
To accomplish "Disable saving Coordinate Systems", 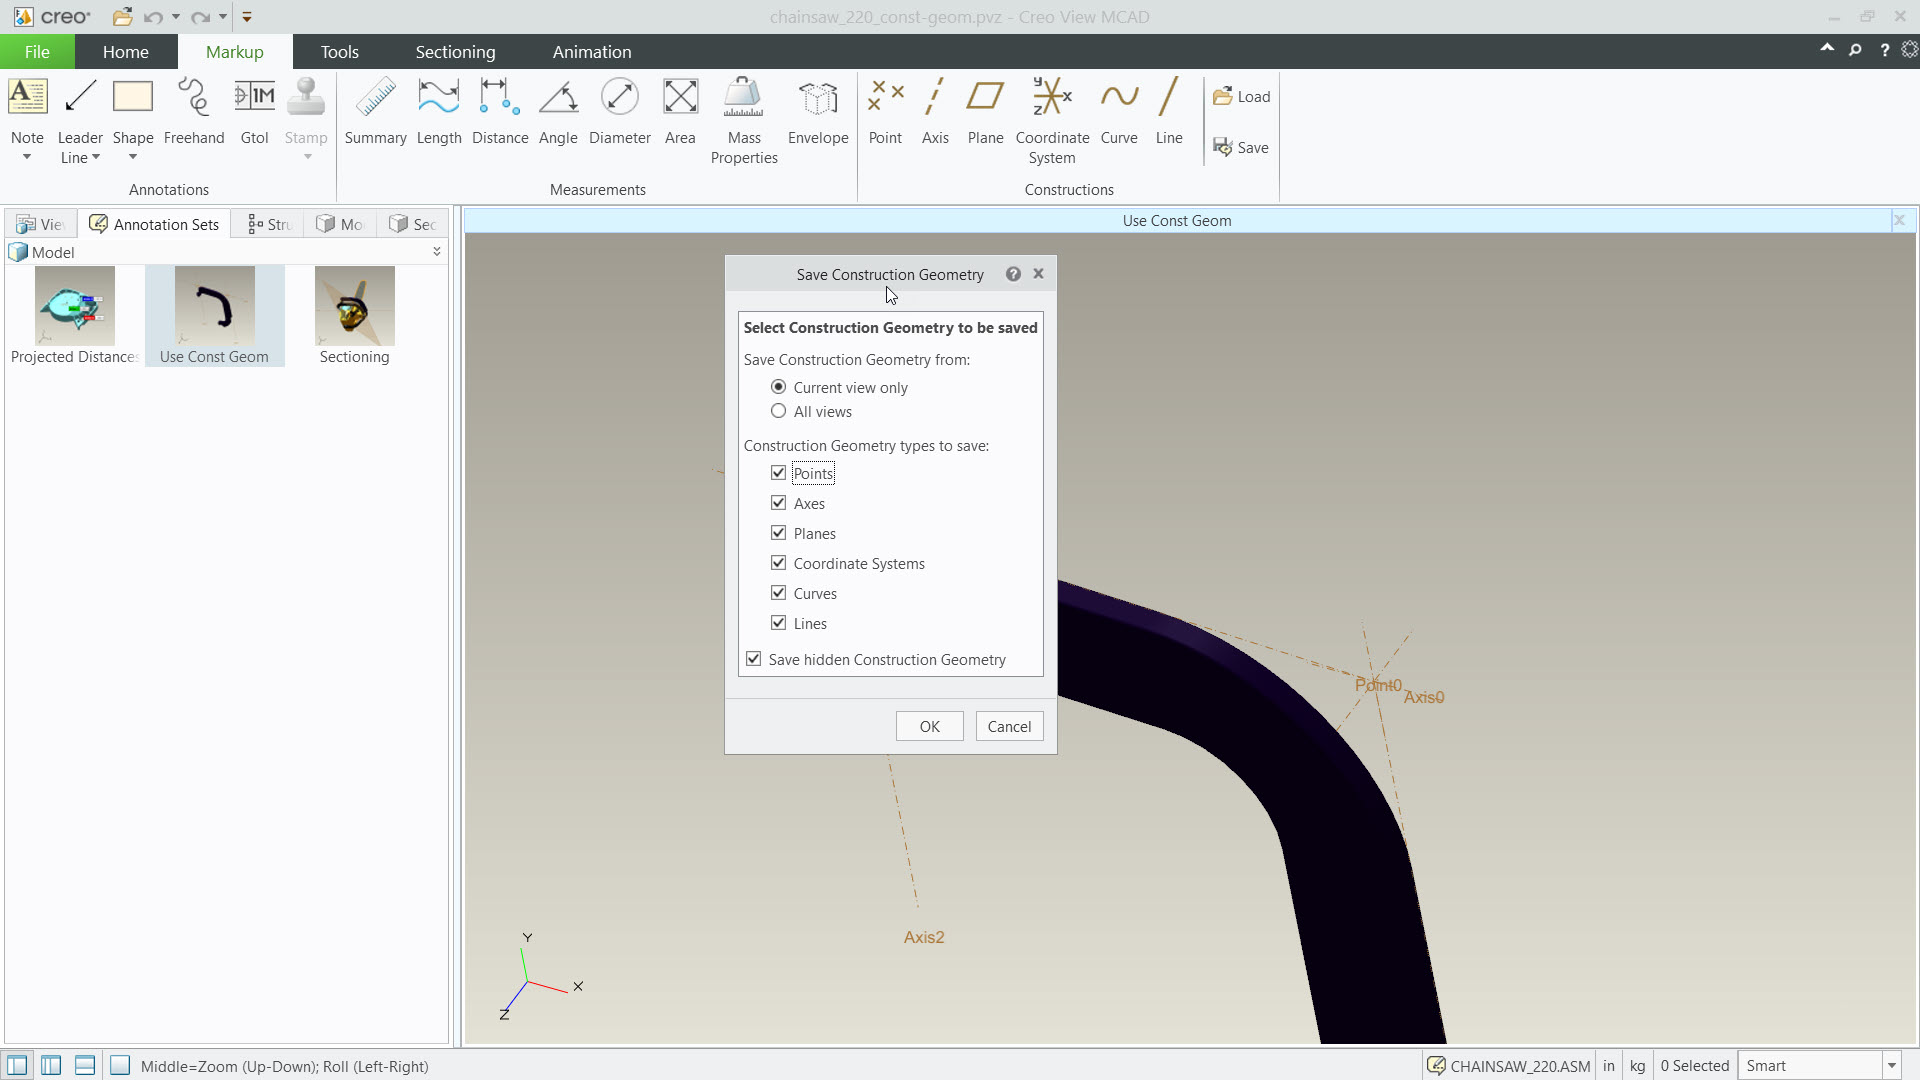I will click(x=779, y=562).
